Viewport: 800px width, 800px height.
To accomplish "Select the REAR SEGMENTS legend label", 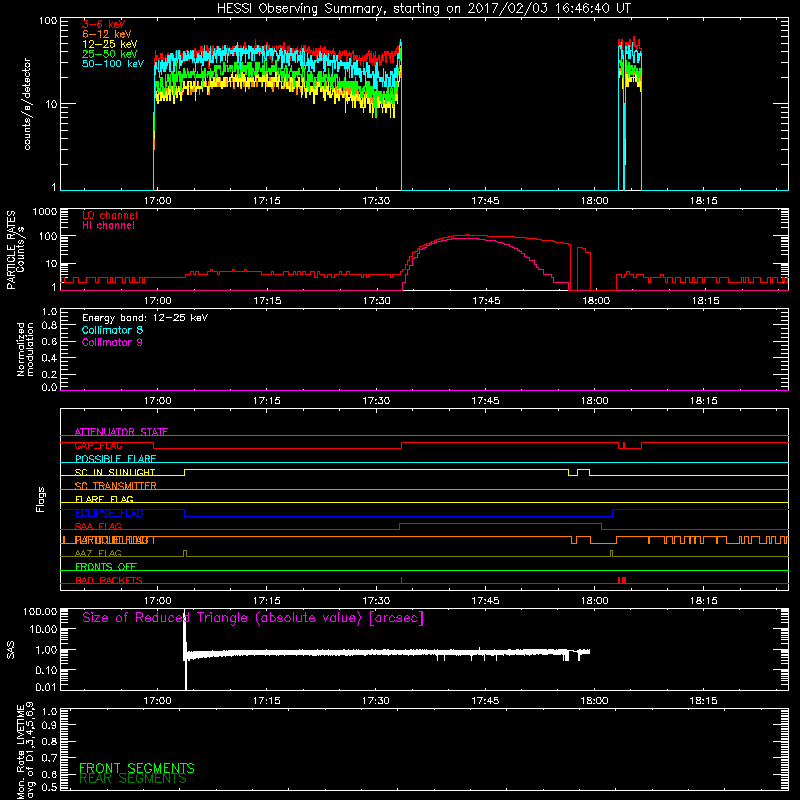I will pos(133,779).
